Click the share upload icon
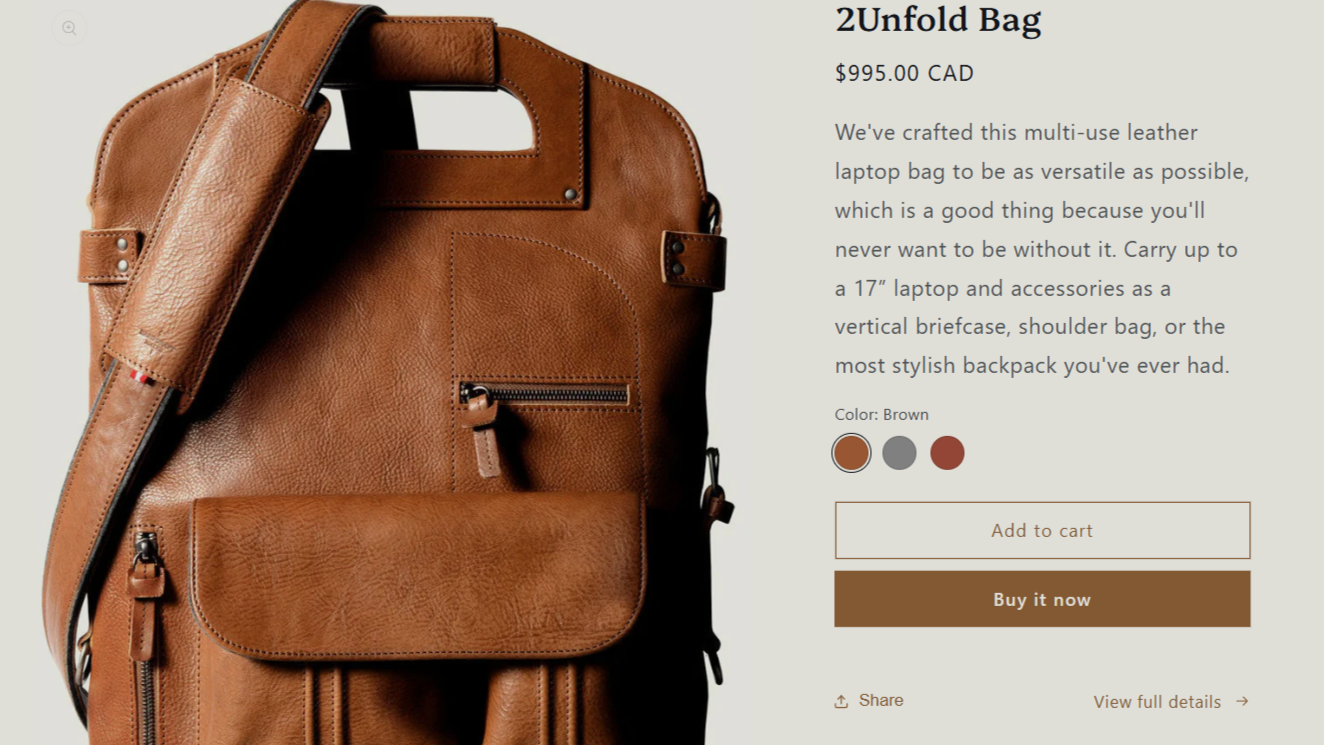Image resolution: width=1324 pixels, height=745 pixels. [841, 701]
